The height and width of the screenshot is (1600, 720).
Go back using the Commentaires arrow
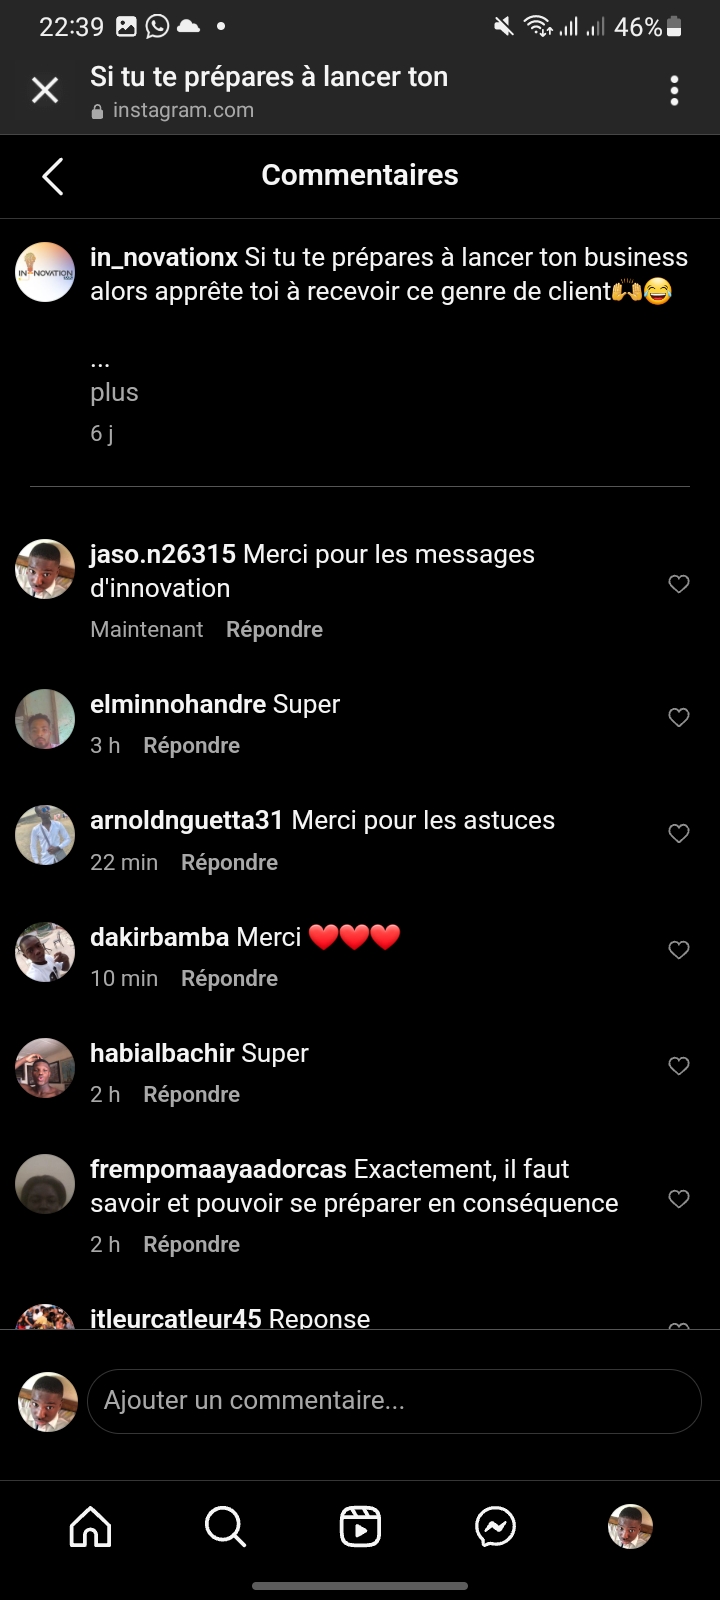53,176
